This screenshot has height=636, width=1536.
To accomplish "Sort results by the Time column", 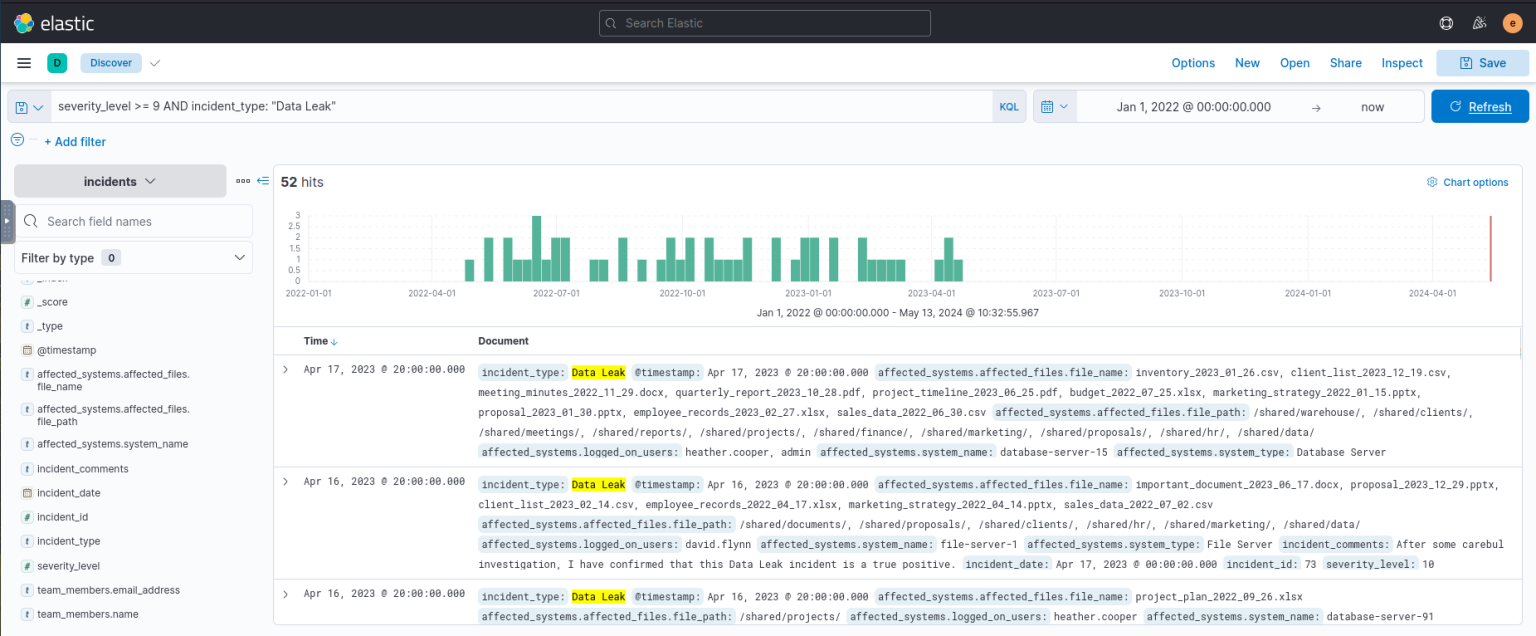I will (318, 340).
